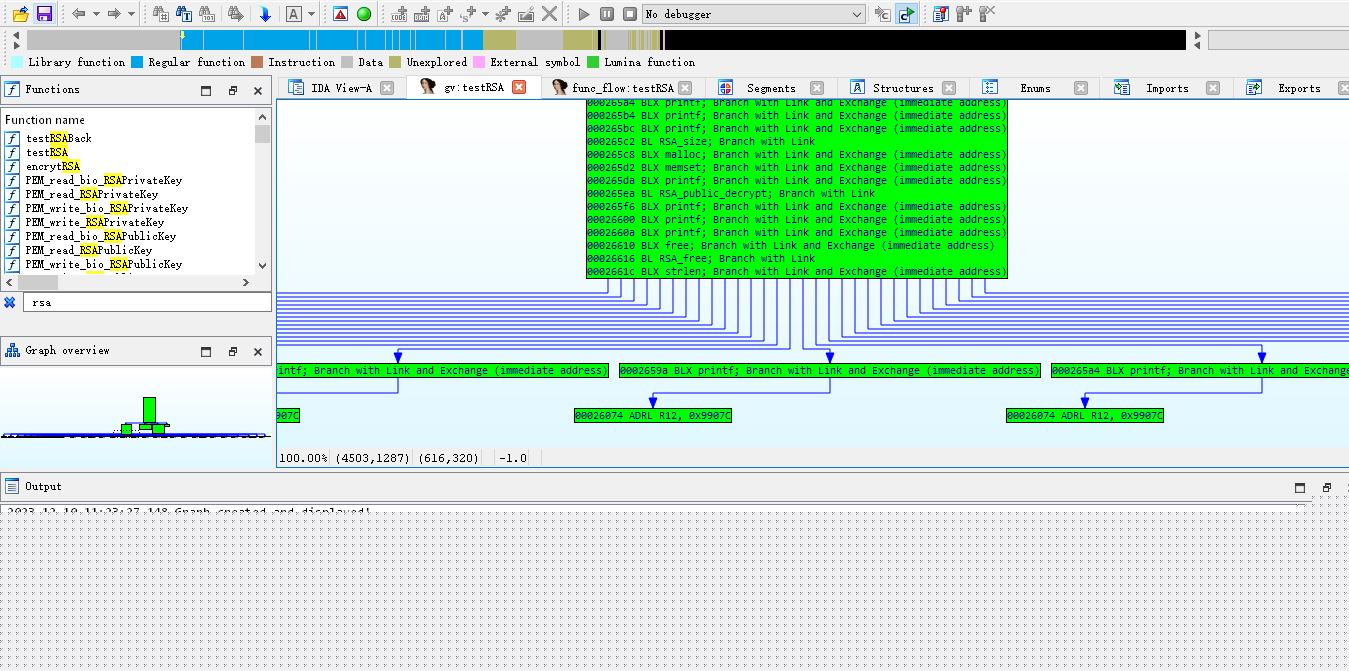Click the search next binoculars icon
Screen dimensions: 1349x671
235,14
